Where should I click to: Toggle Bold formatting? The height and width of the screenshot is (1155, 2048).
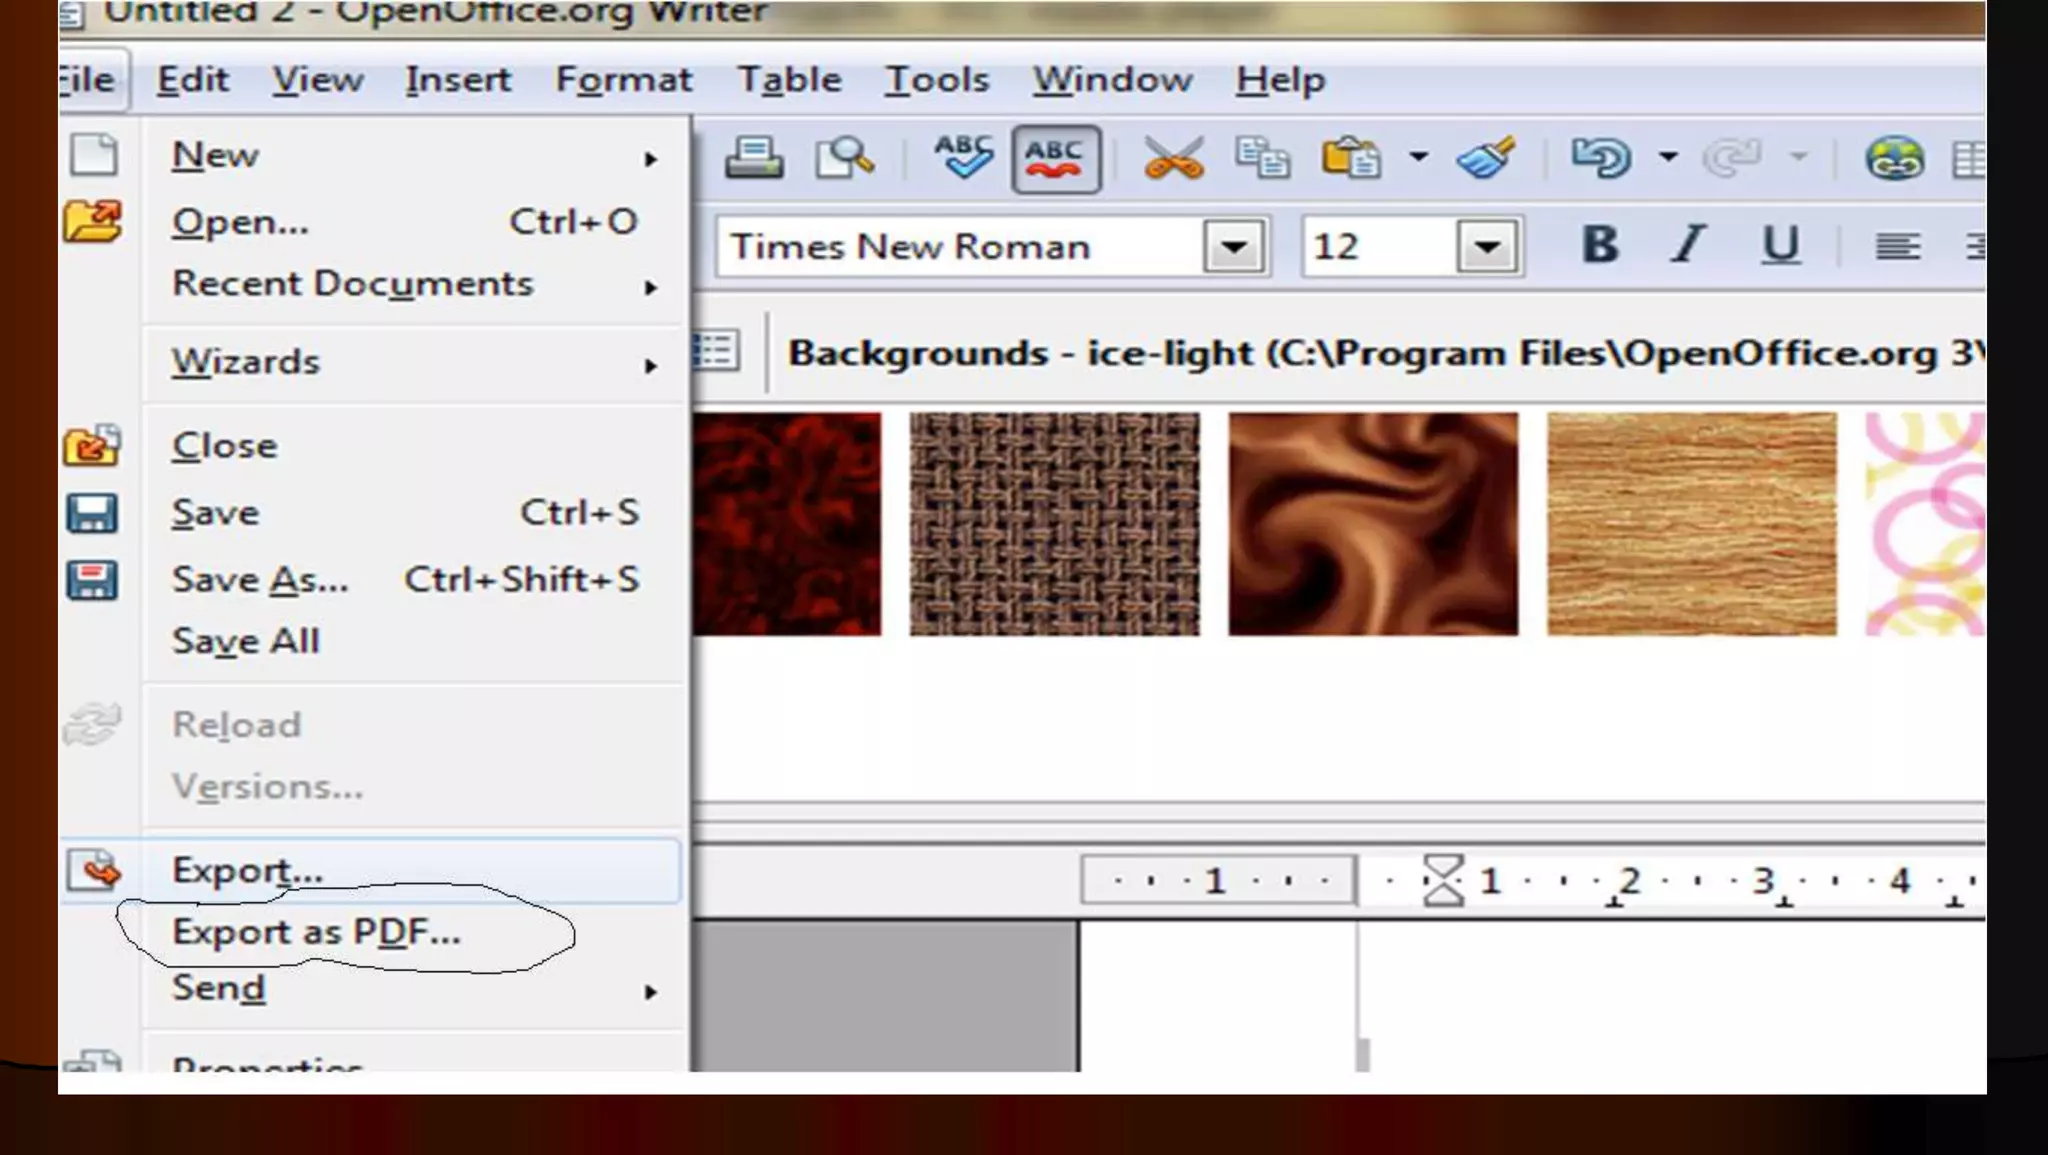[x=1600, y=245]
